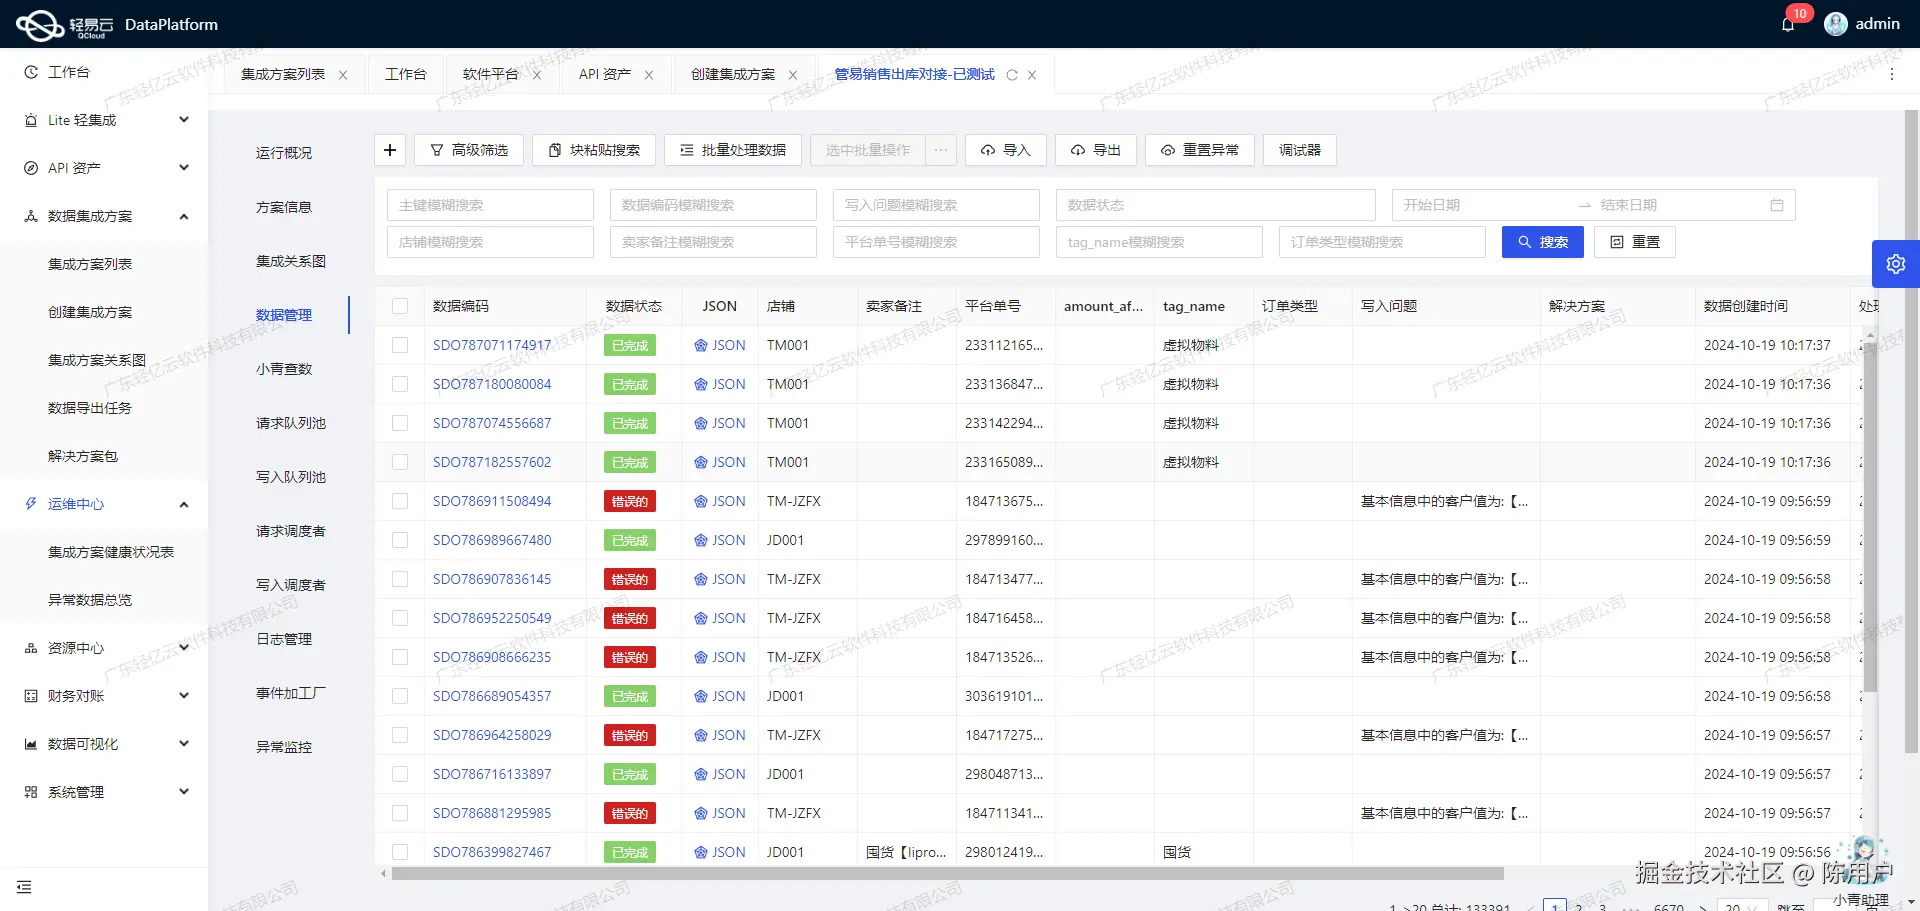View JSON for SDO786989667480
Image resolution: width=1920 pixels, height=911 pixels.
click(x=720, y=540)
